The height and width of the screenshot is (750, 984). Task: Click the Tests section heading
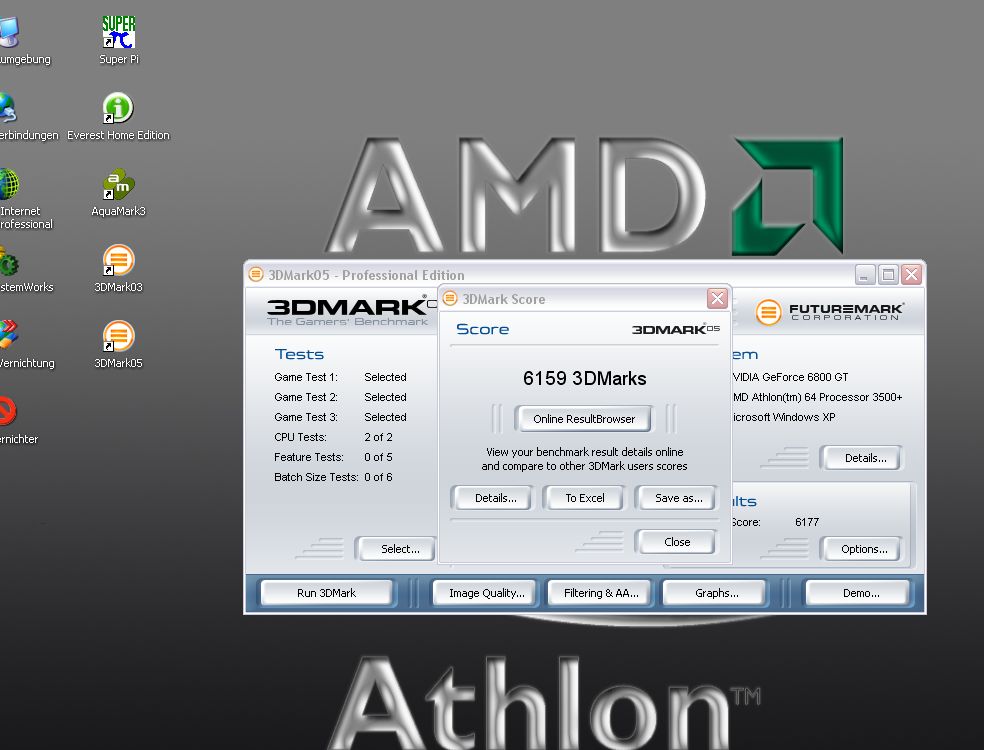pyautogui.click(x=299, y=355)
